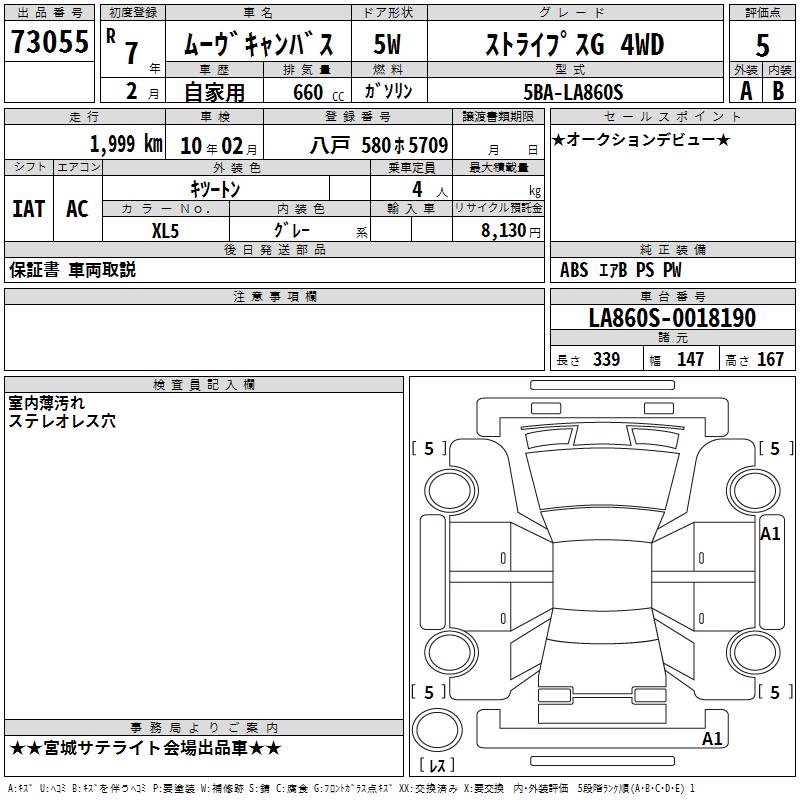Viewport: 800px width, 800px height.
Task: Select chassis number LA860S-0018190
Action: (x=672, y=318)
